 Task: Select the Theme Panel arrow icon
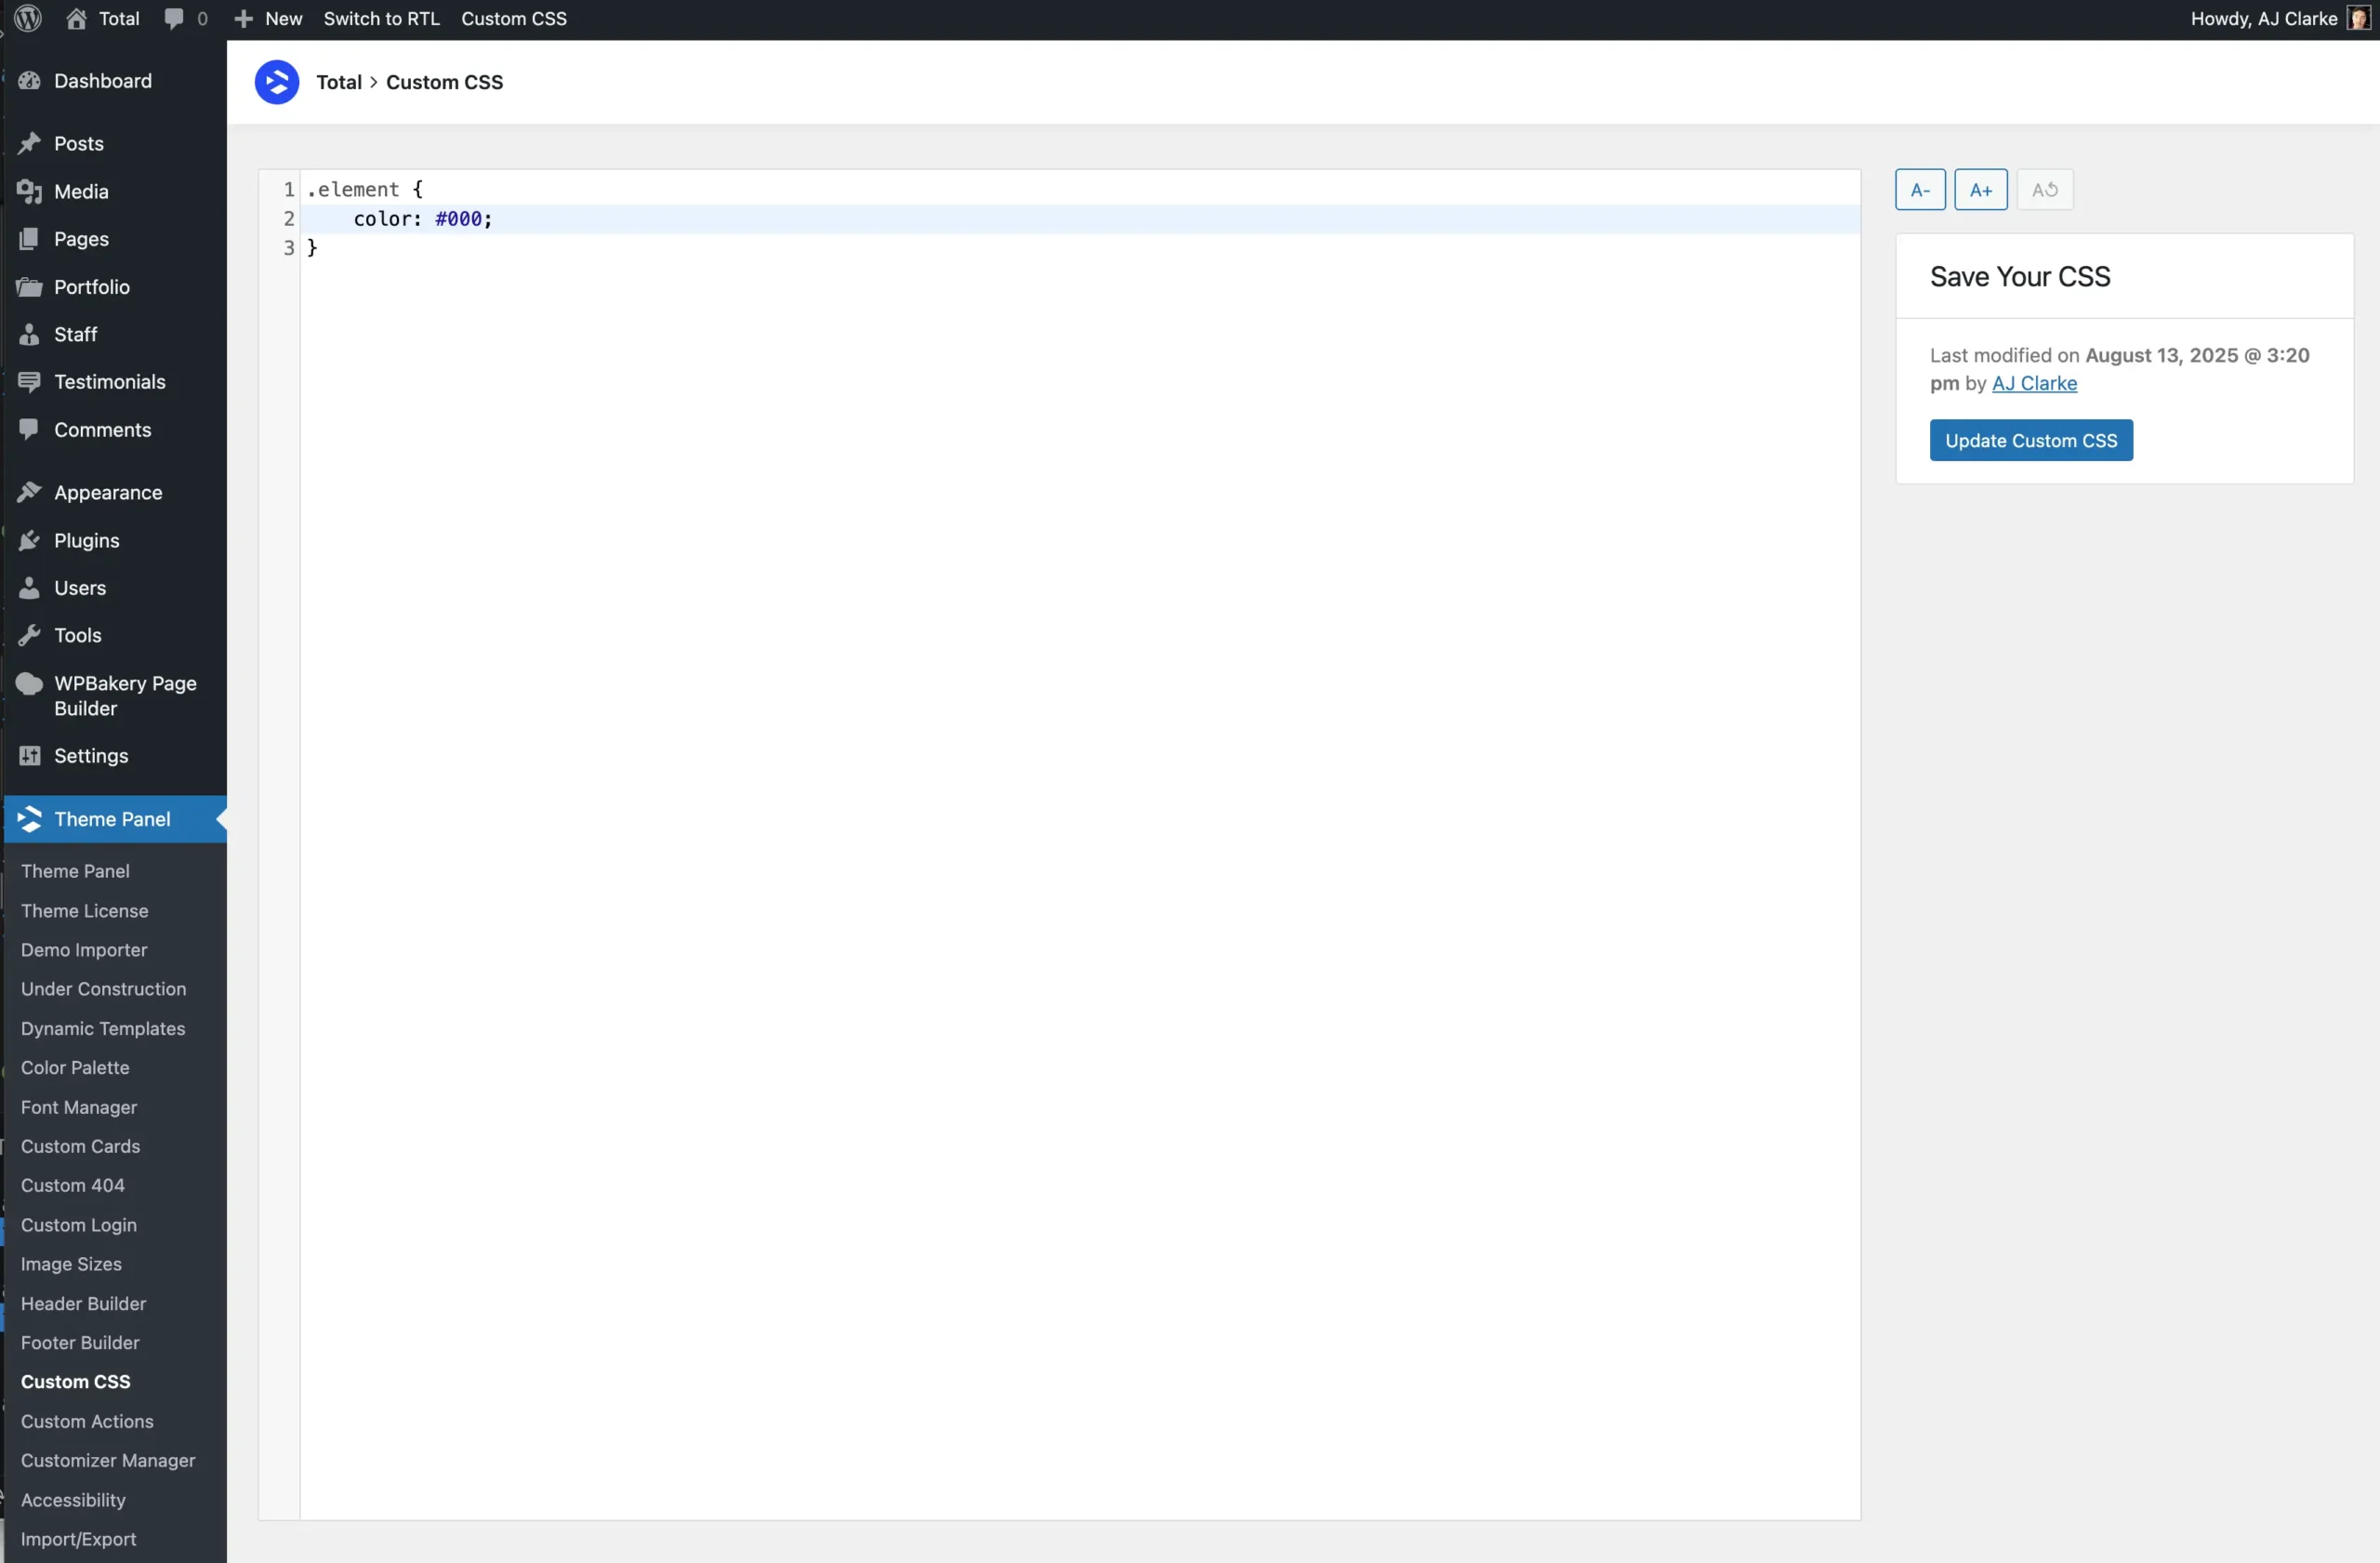tap(30, 818)
